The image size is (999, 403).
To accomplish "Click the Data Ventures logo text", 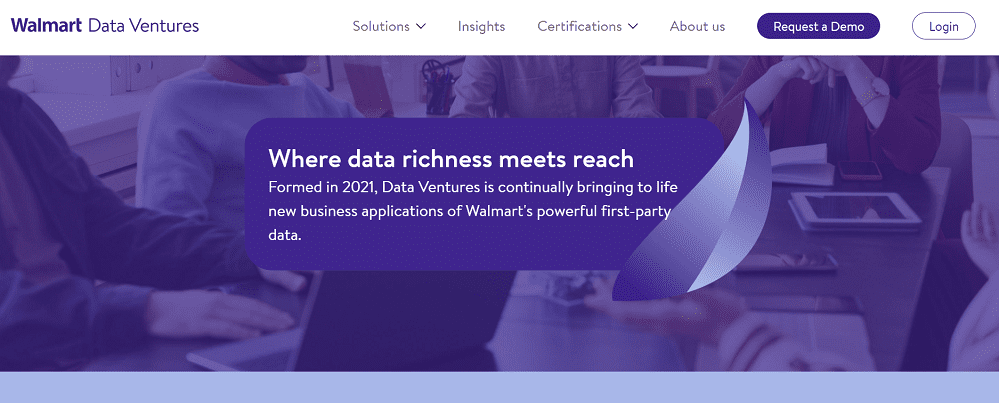I will [x=143, y=26].
